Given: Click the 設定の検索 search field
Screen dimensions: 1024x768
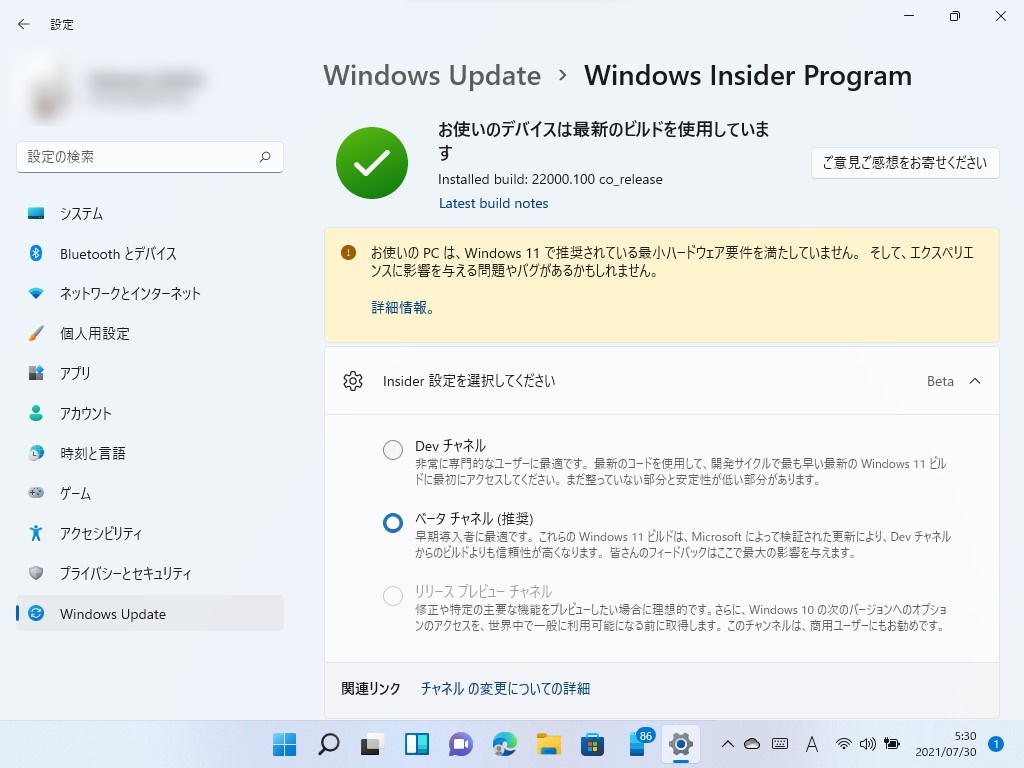Looking at the screenshot, I should pyautogui.click(x=150, y=157).
